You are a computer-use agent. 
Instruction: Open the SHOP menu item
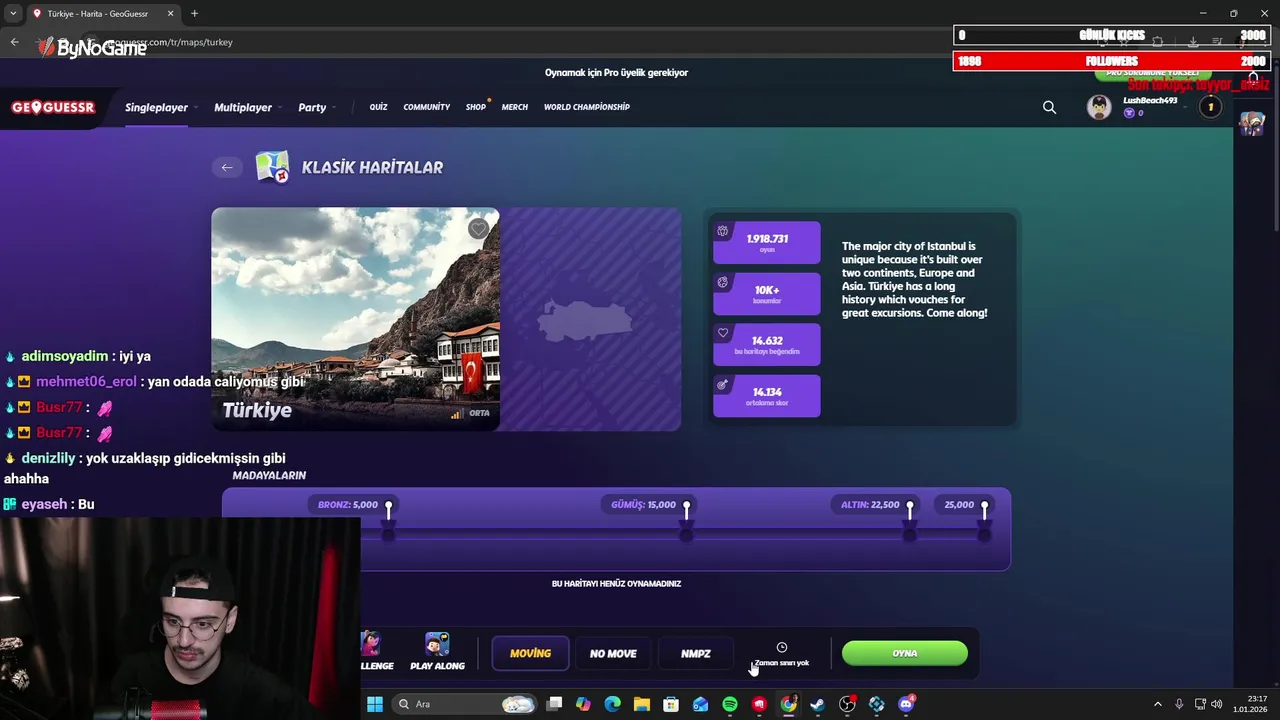[x=476, y=107]
